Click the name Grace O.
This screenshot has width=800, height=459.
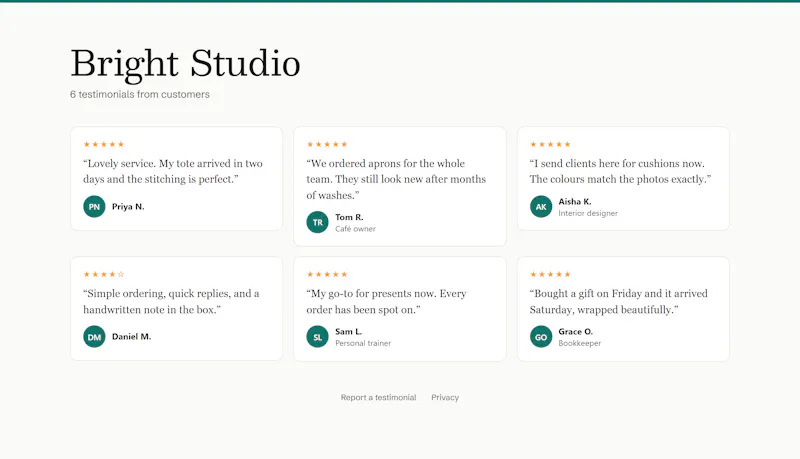(576, 332)
